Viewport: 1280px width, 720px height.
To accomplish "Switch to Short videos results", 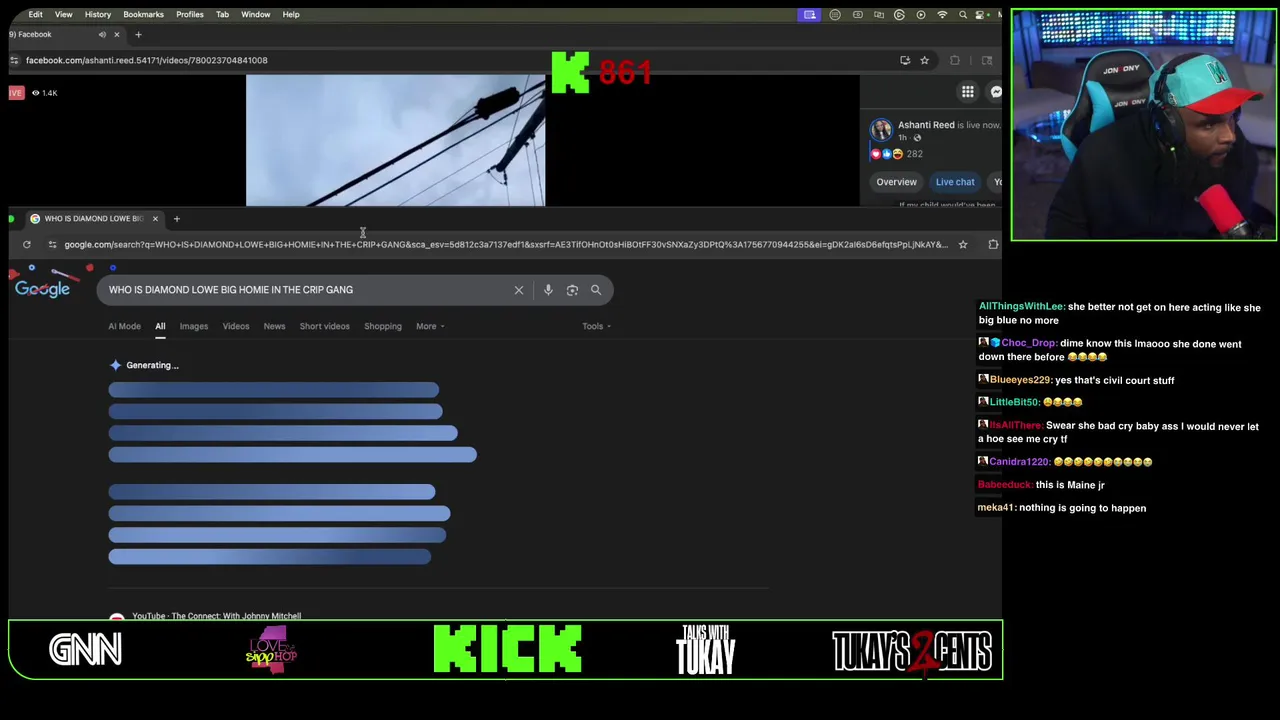I will [x=324, y=326].
